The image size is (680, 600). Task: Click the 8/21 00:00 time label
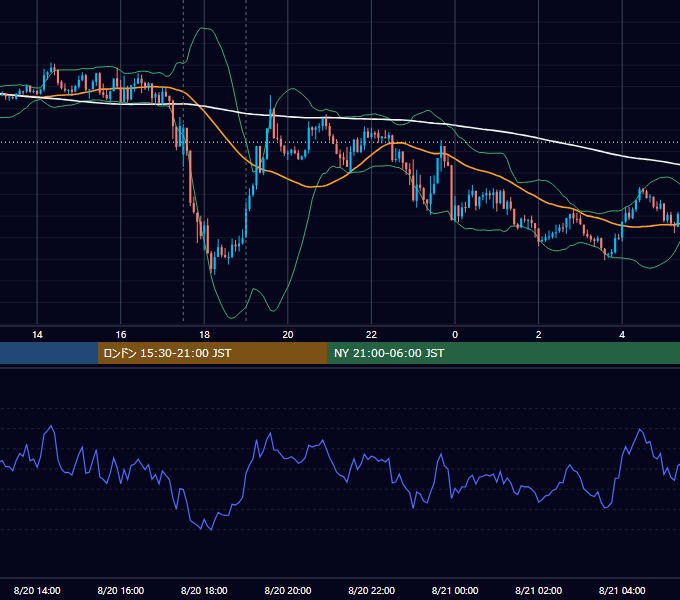click(455, 590)
